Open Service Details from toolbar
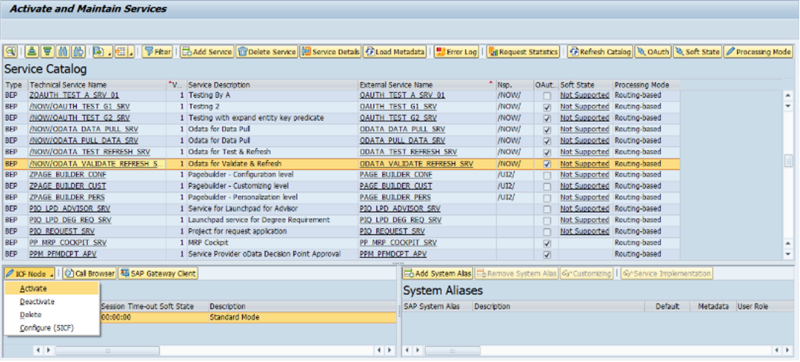Viewport: 800px width, 362px height. (x=330, y=51)
